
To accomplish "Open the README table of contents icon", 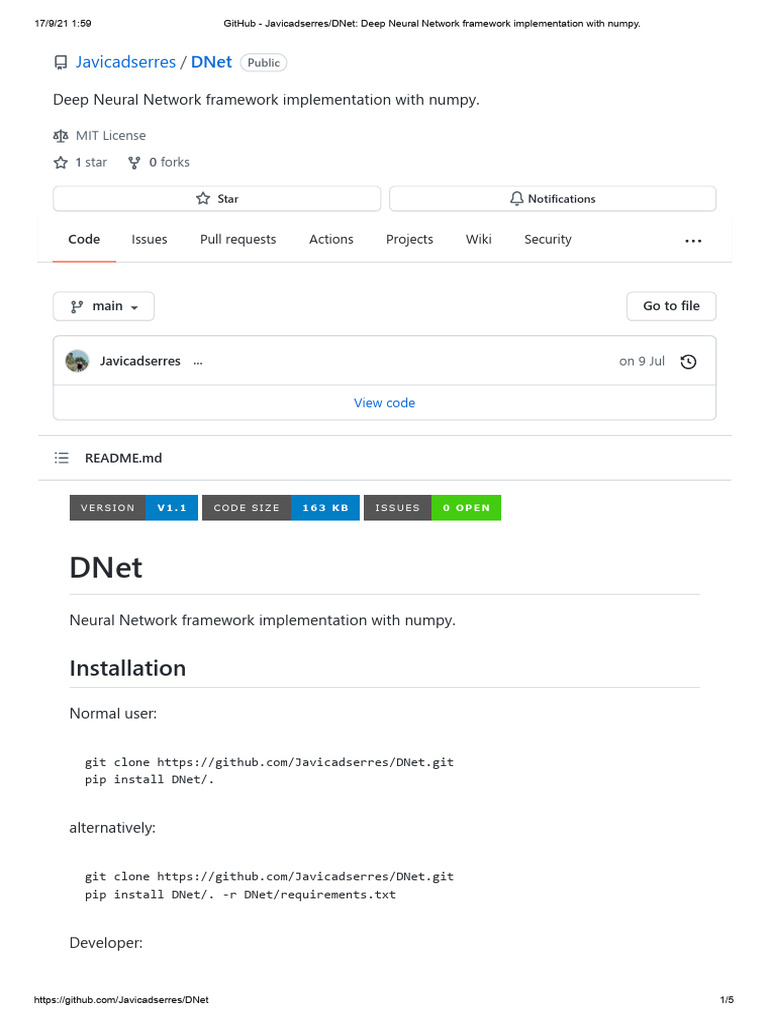I will coord(62,458).
